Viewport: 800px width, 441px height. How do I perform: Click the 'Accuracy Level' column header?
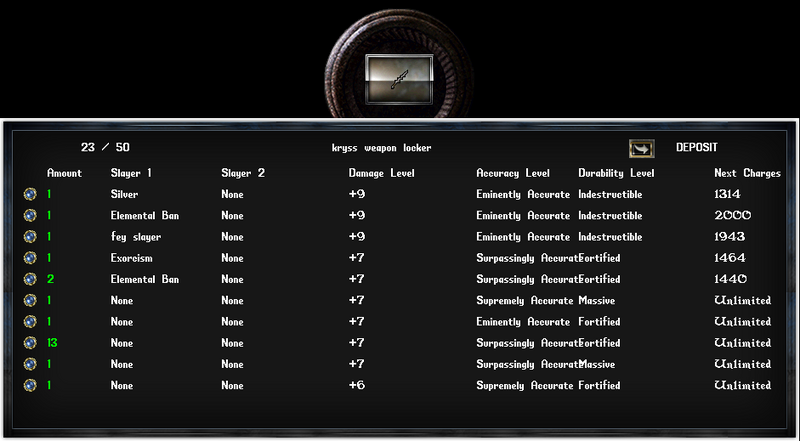pos(513,174)
